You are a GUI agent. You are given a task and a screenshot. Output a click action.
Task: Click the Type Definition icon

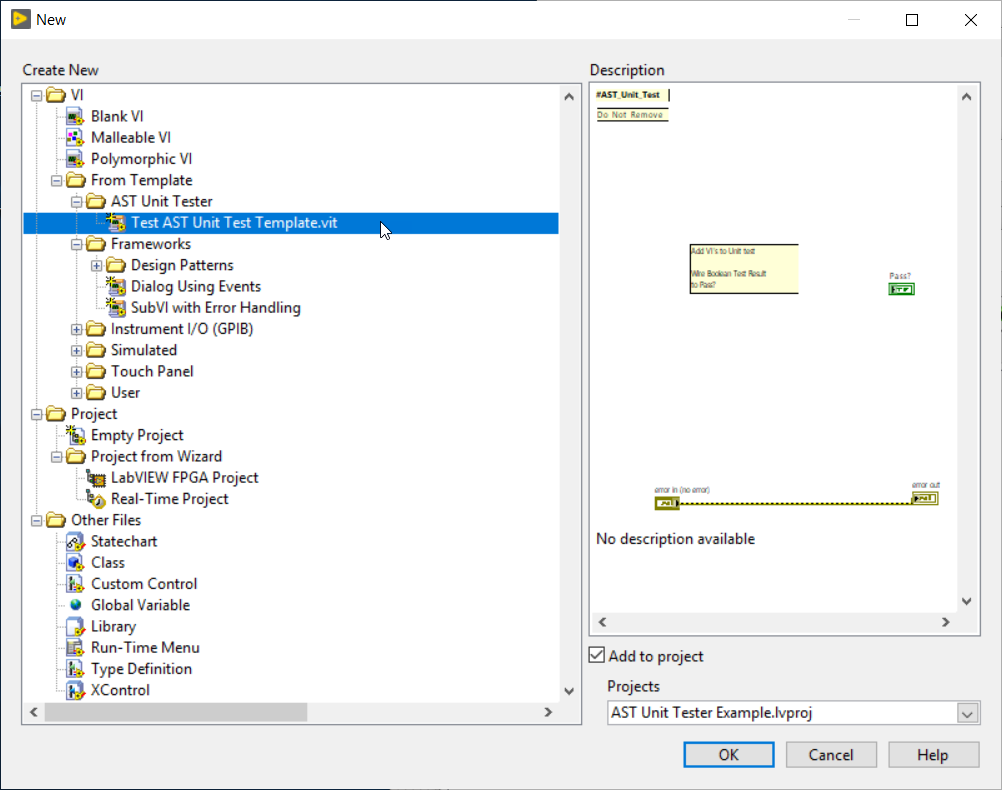pyautogui.click(x=75, y=669)
